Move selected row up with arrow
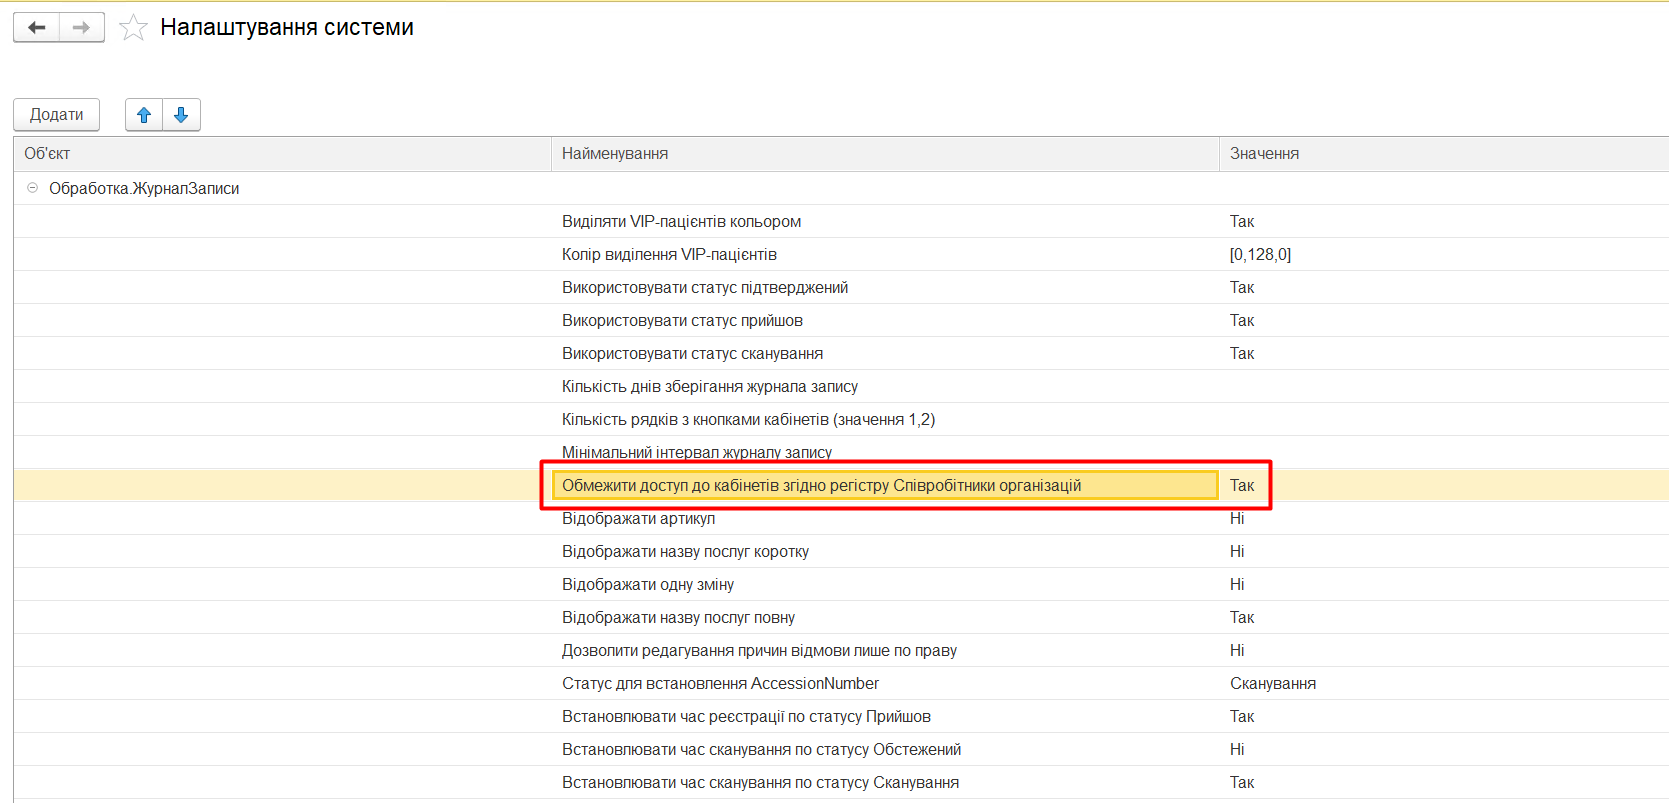This screenshot has height=803, width=1669. click(144, 115)
